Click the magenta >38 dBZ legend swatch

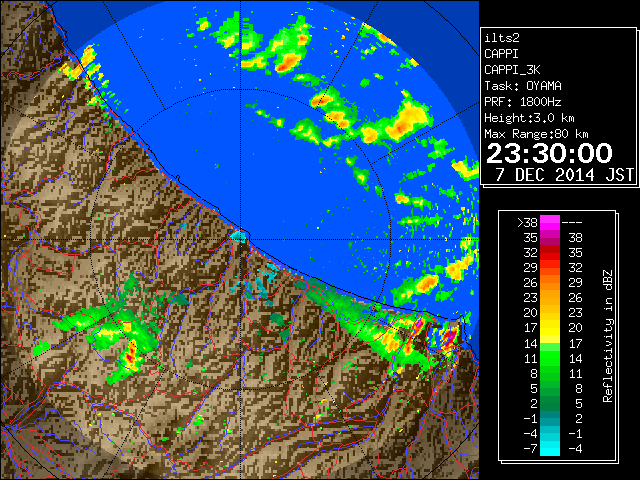point(550,222)
